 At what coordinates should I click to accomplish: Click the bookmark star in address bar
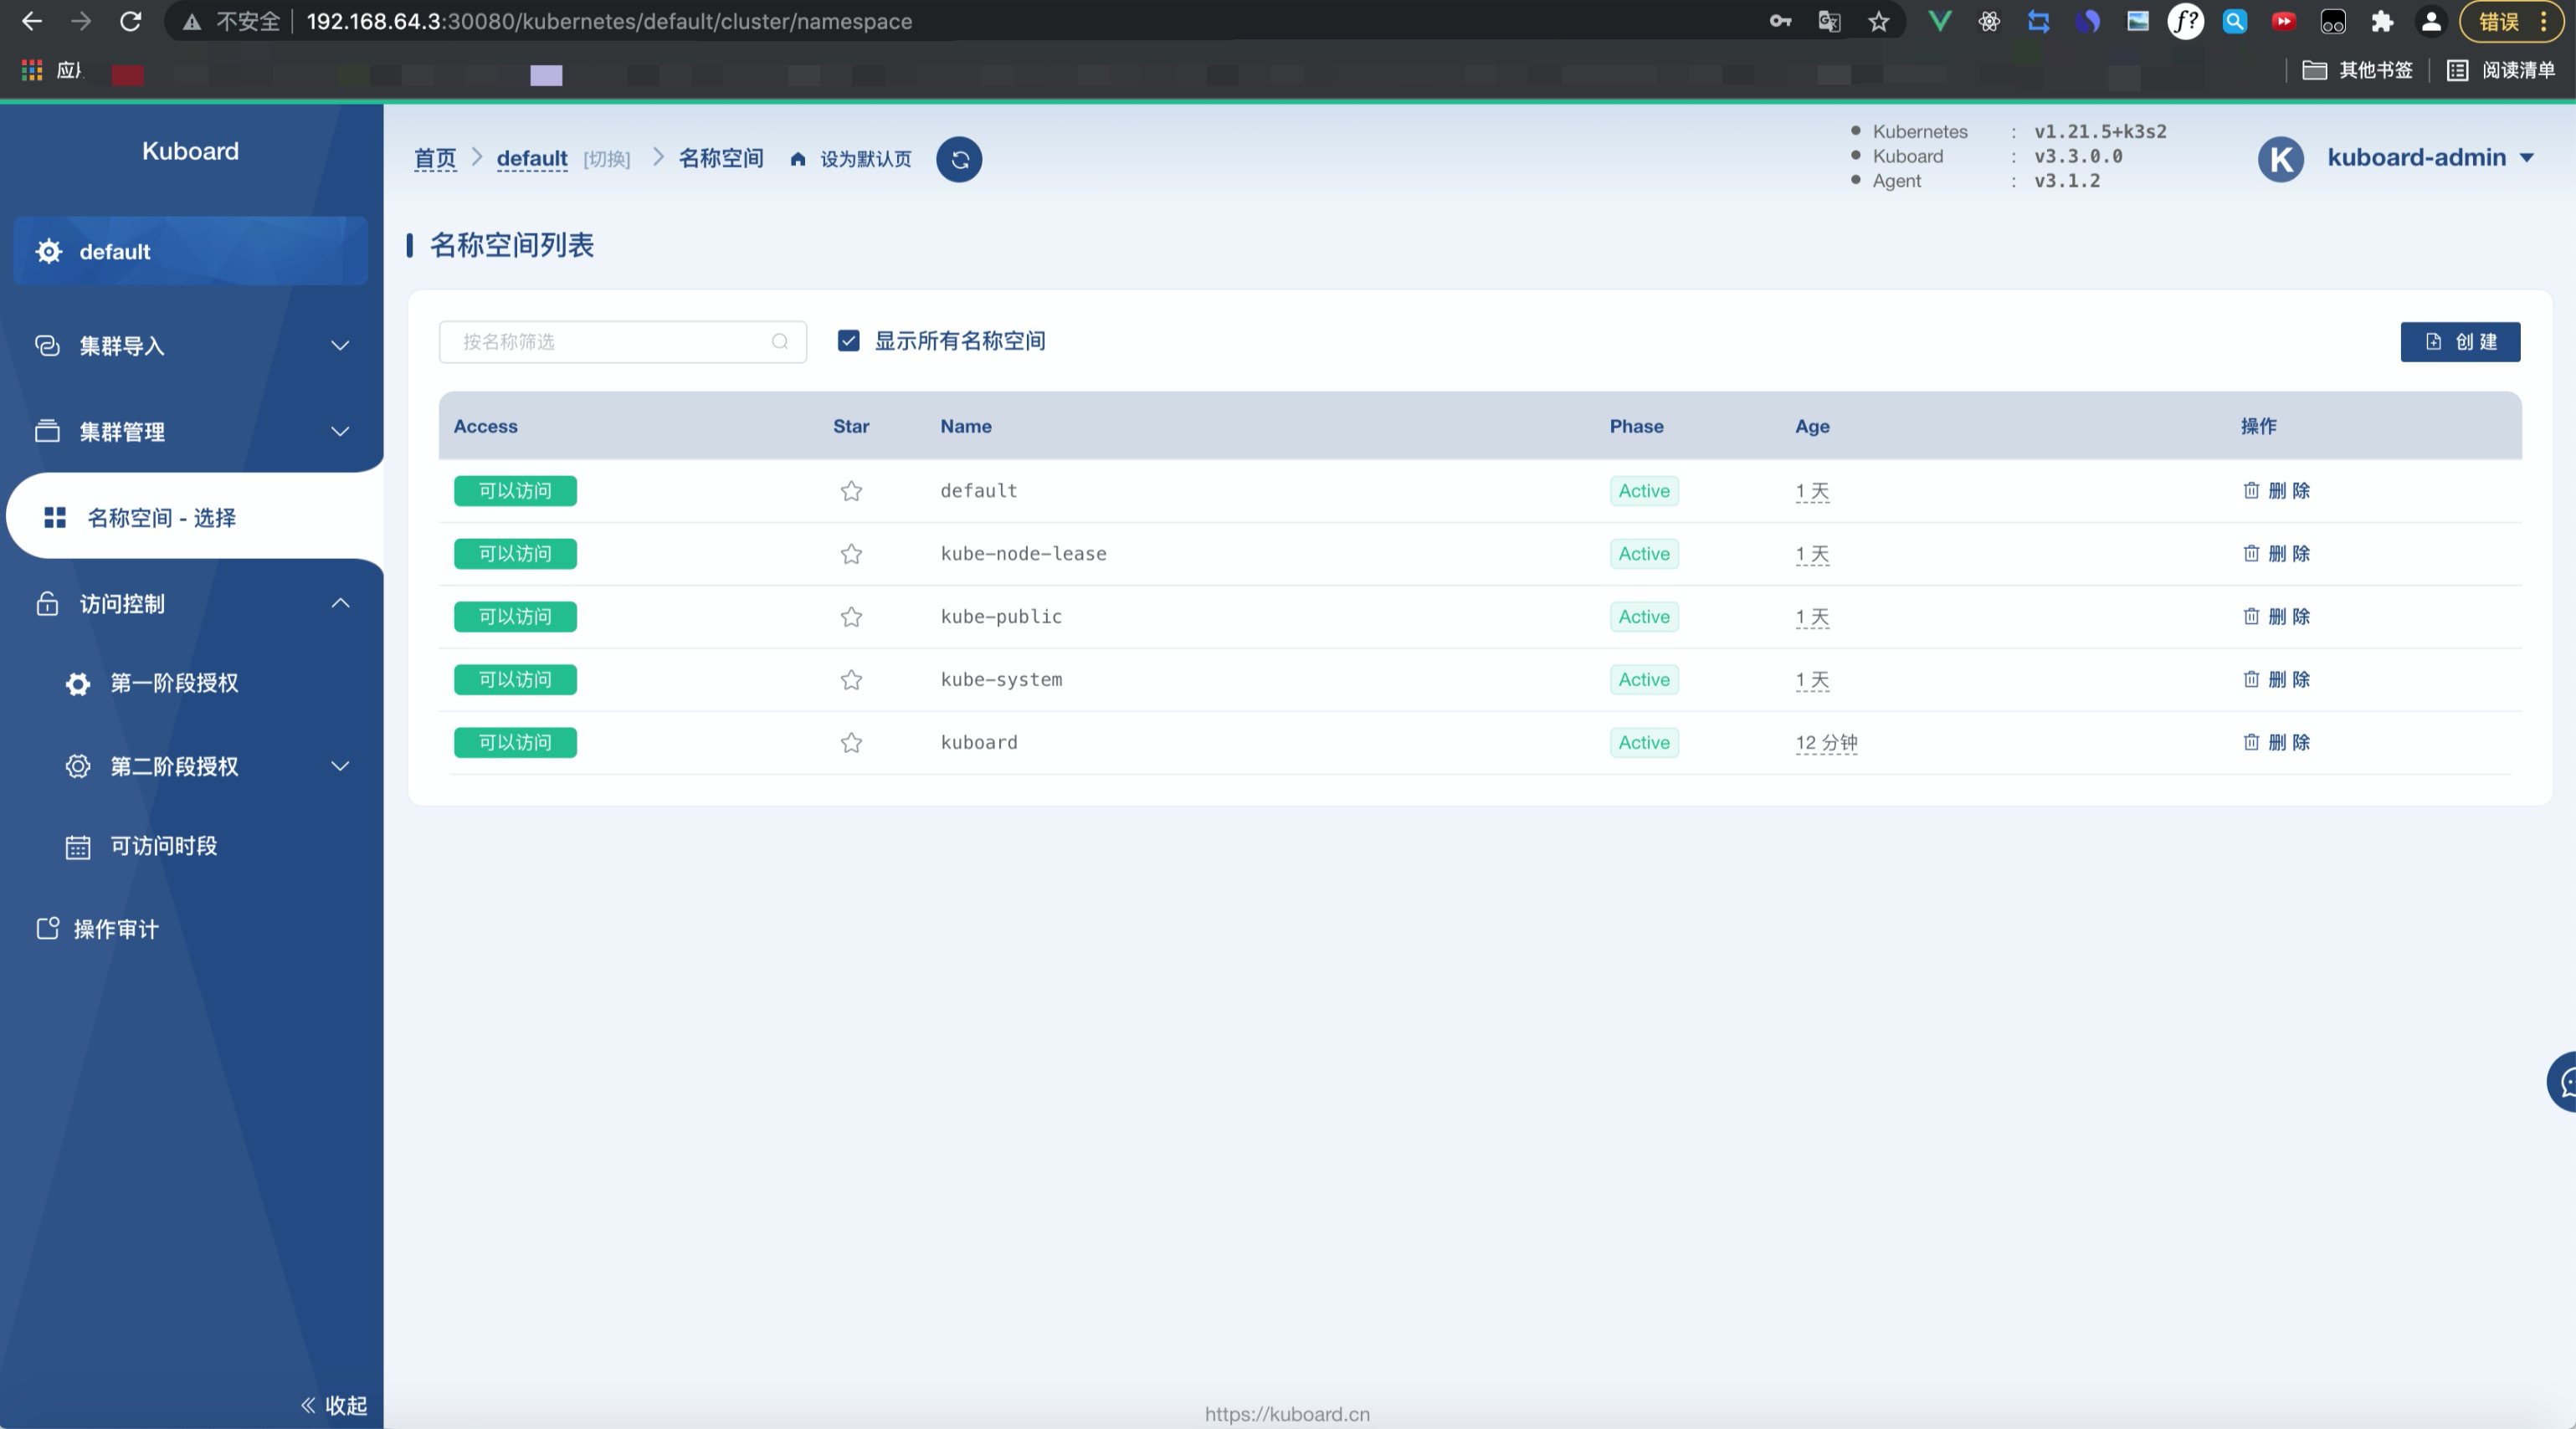pos(1879,21)
